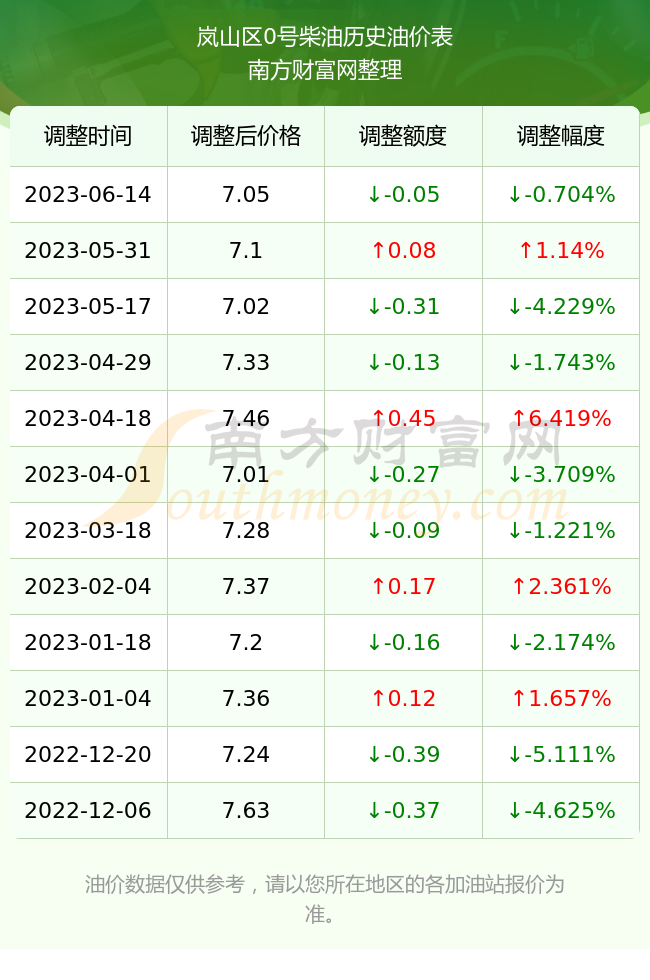Click the ↓-4.229% percentage cell
Image resolution: width=650 pixels, height=980 pixels.
561,306
